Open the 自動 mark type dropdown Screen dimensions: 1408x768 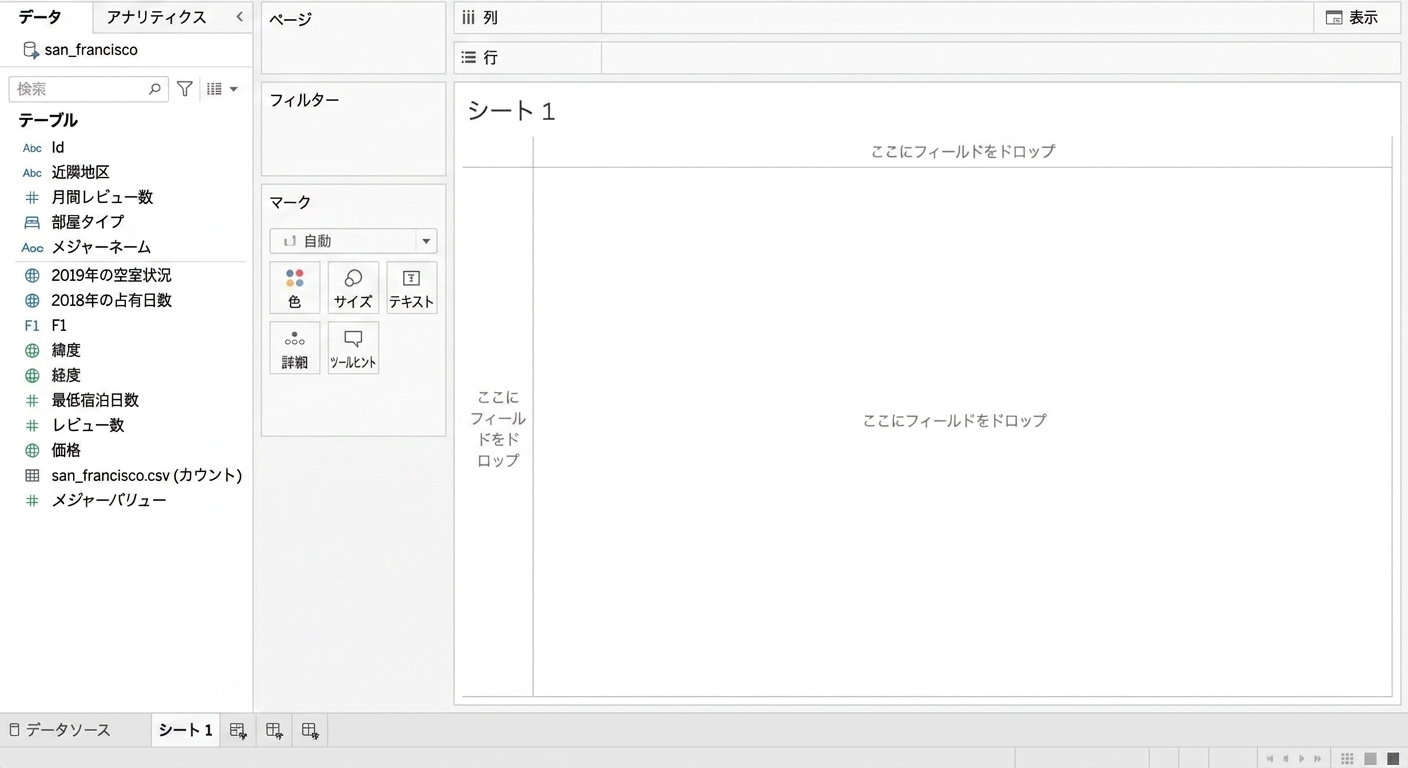click(x=353, y=241)
